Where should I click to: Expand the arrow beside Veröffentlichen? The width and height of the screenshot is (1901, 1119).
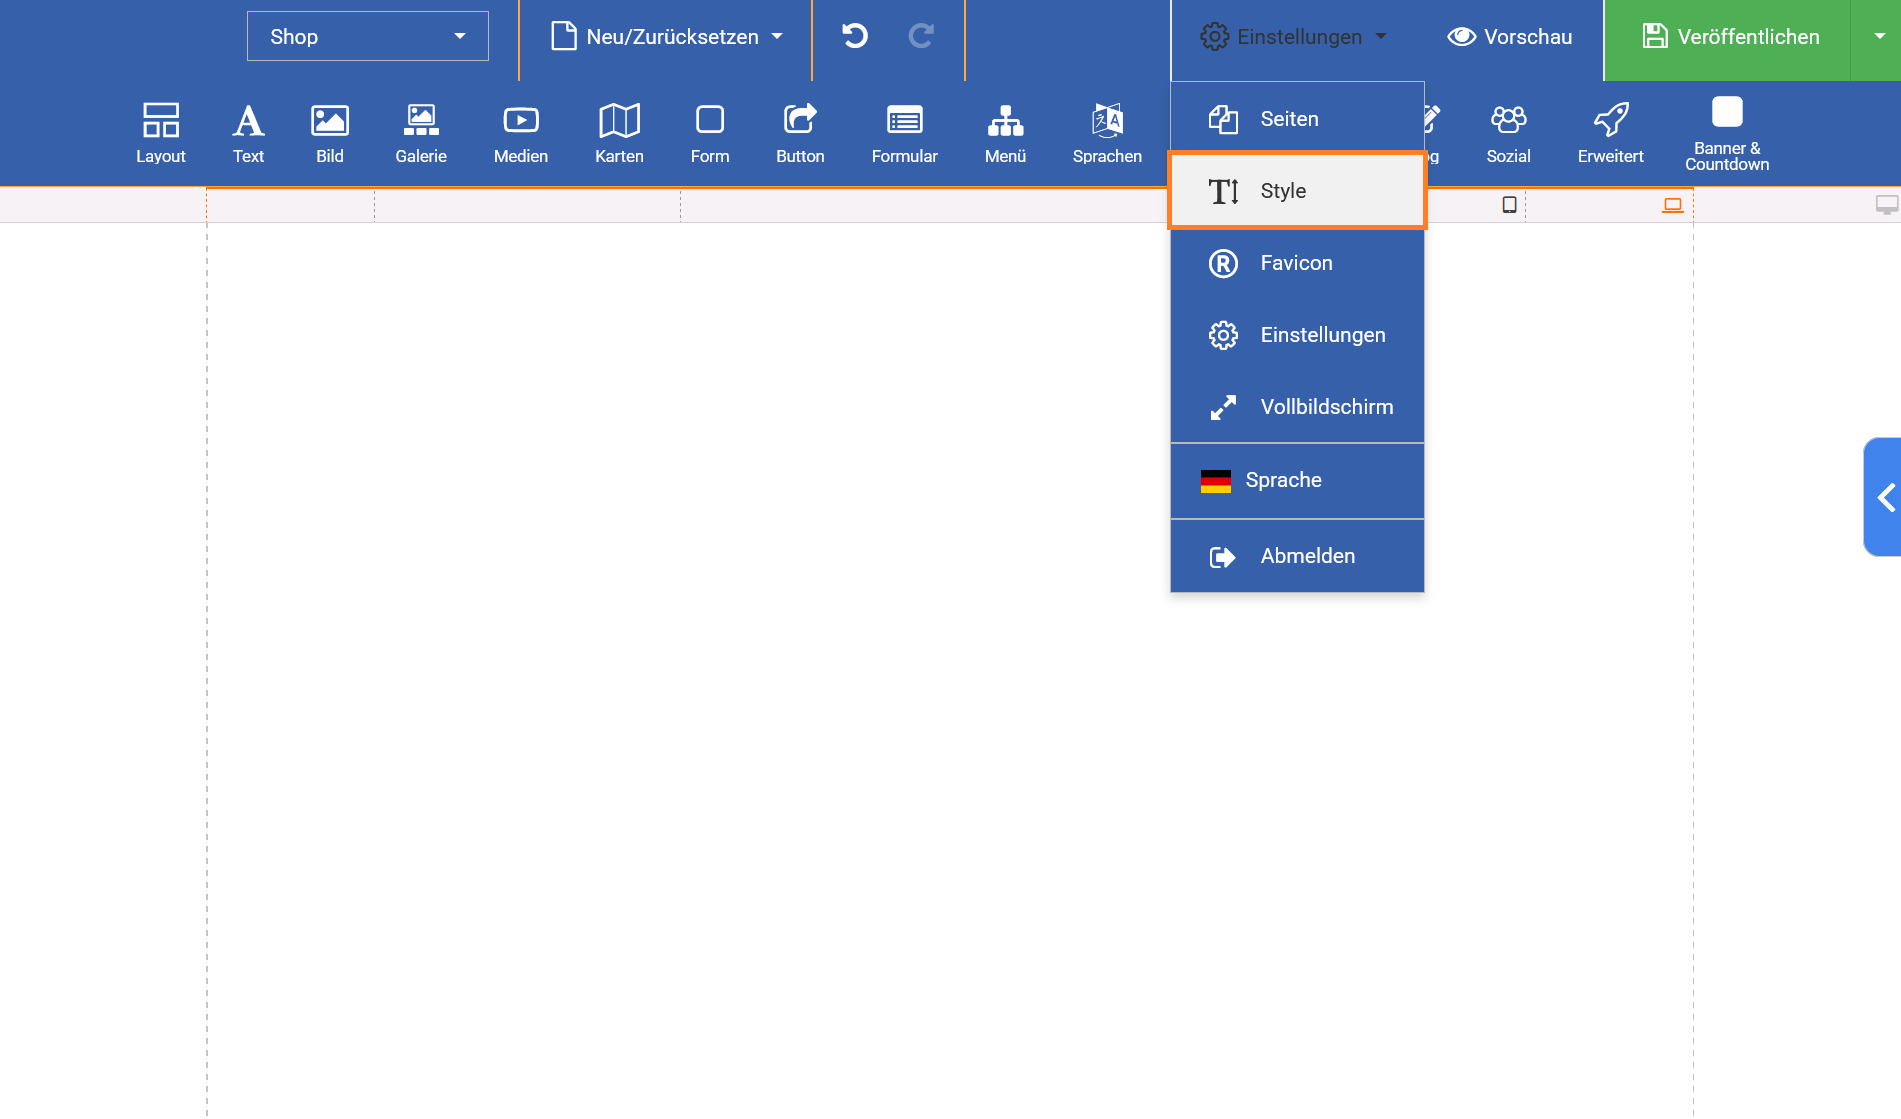1879,37
